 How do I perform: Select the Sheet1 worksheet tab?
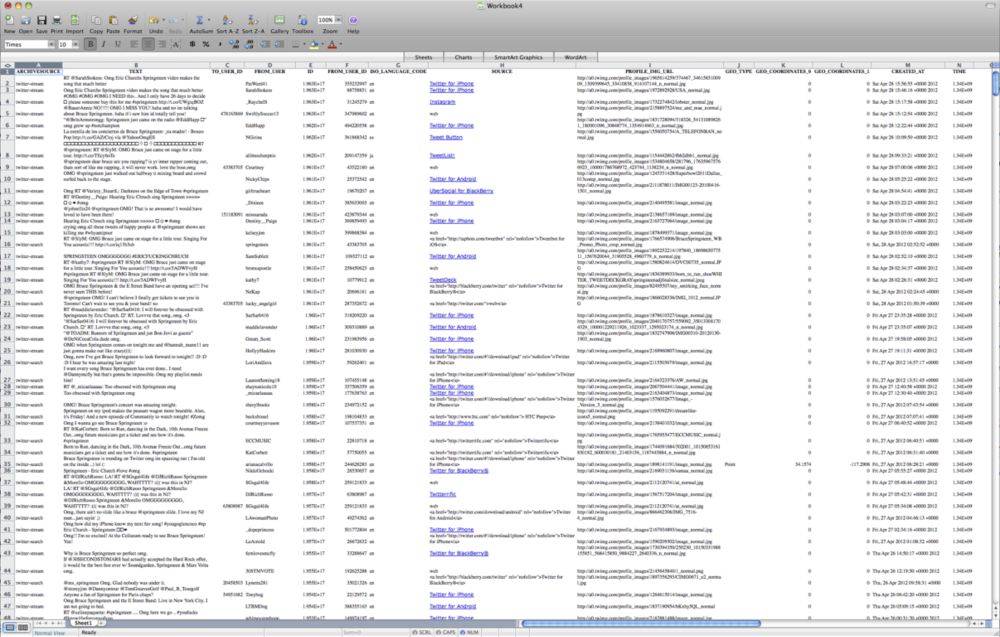(x=83, y=623)
